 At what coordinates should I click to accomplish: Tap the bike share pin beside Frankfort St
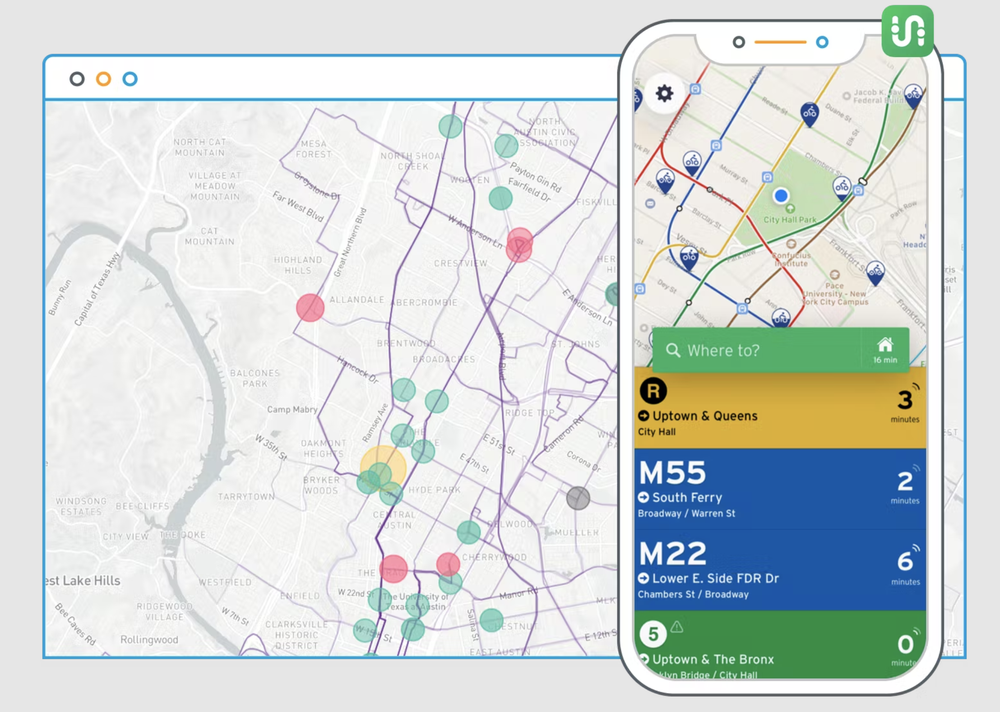876,273
